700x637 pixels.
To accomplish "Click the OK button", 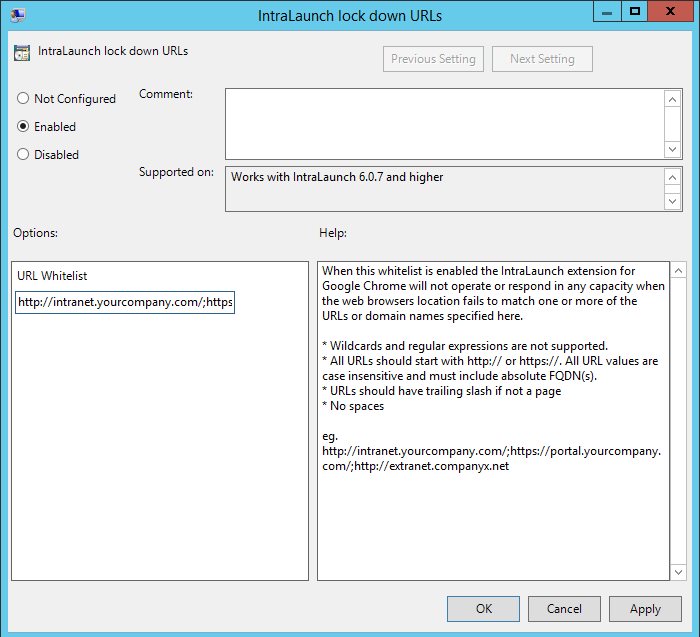I will coord(484,608).
